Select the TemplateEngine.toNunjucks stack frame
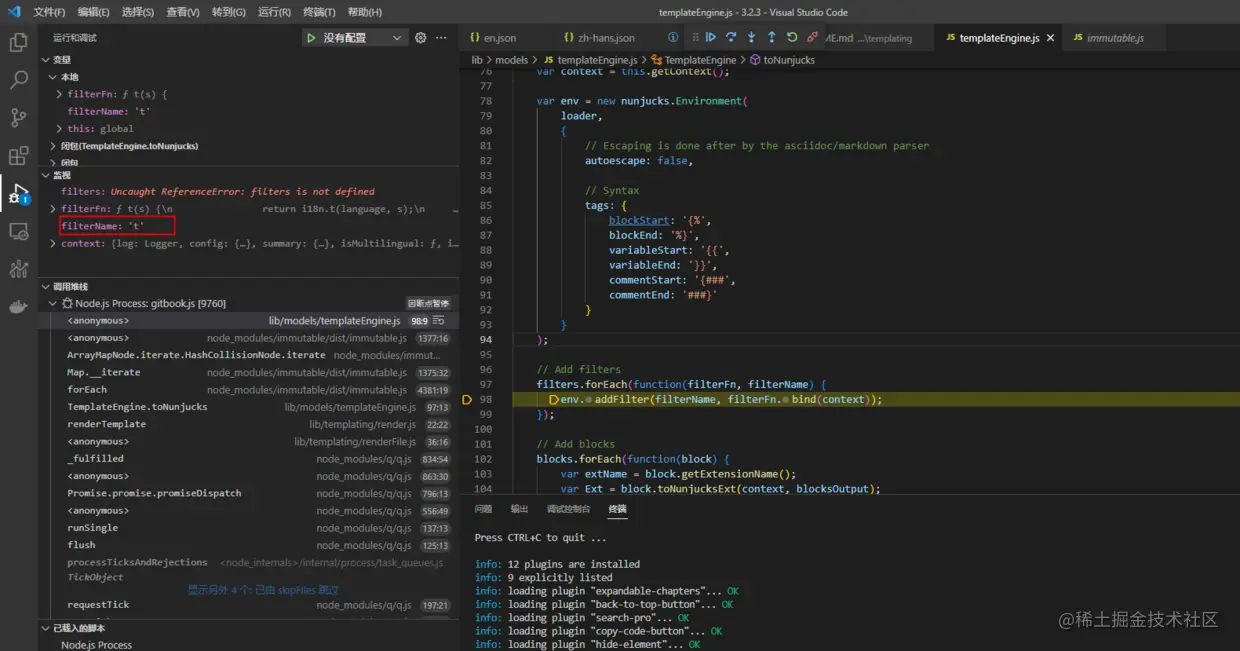This screenshot has width=1240, height=651. [137, 407]
